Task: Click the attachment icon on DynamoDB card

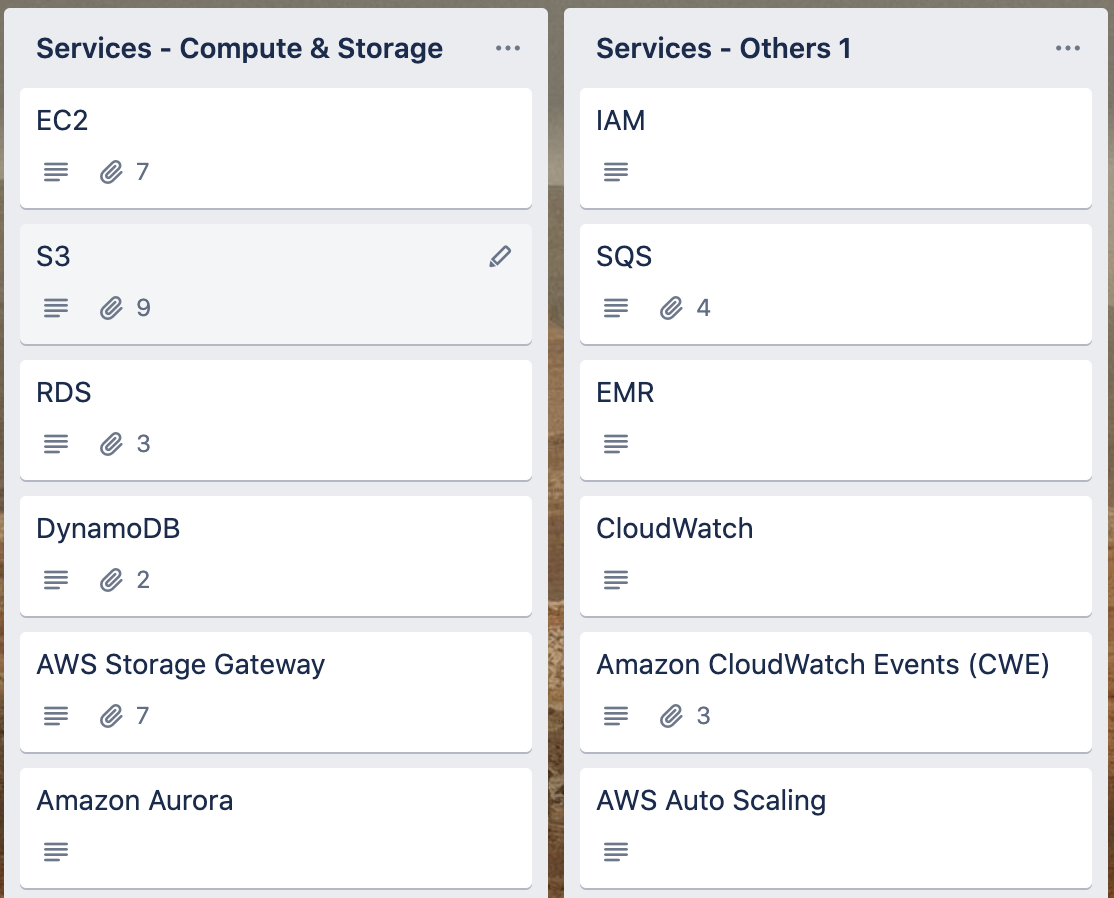Action: tap(111, 580)
